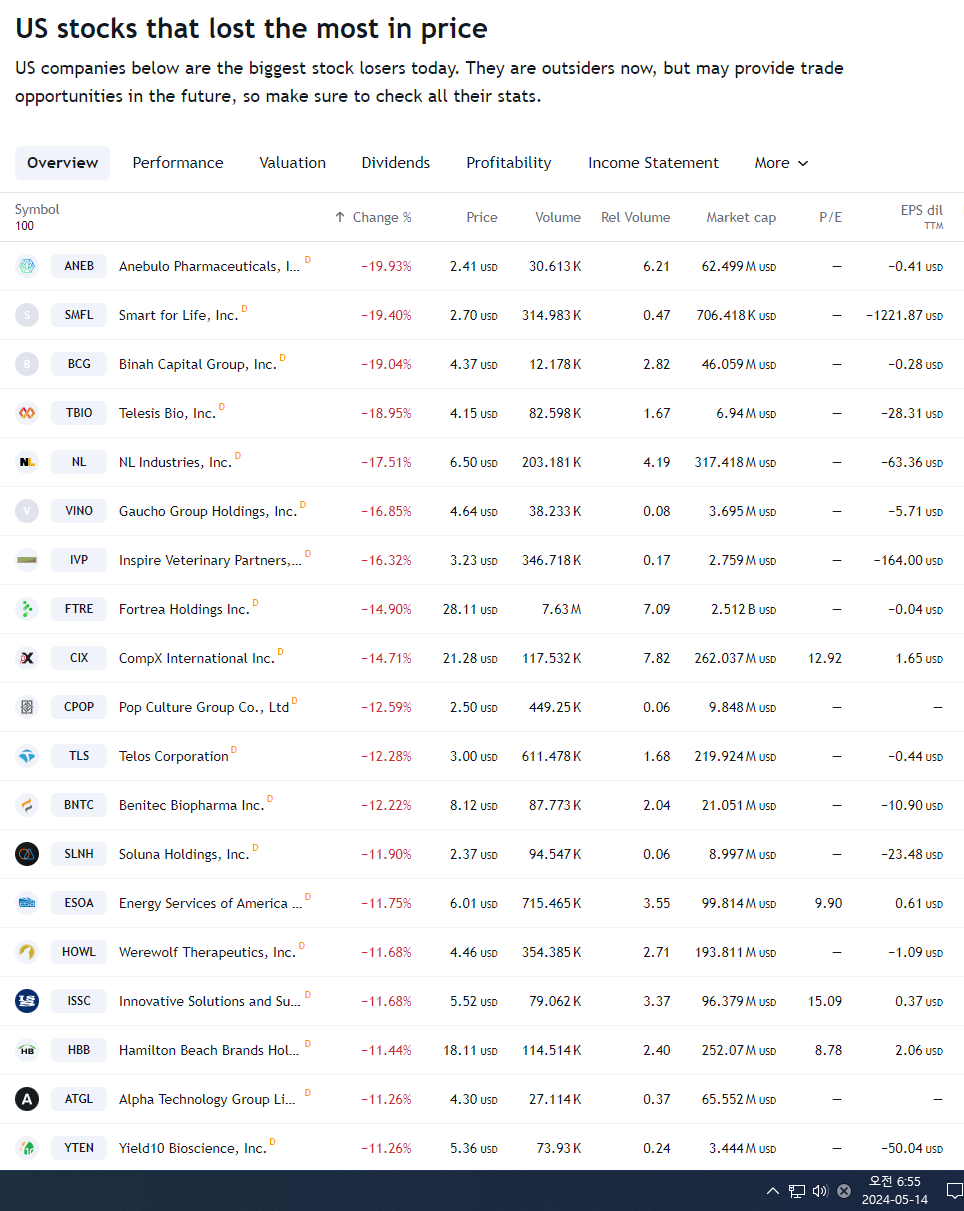
Task: Open the ISSC ticker link
Action: (79, 1001)
